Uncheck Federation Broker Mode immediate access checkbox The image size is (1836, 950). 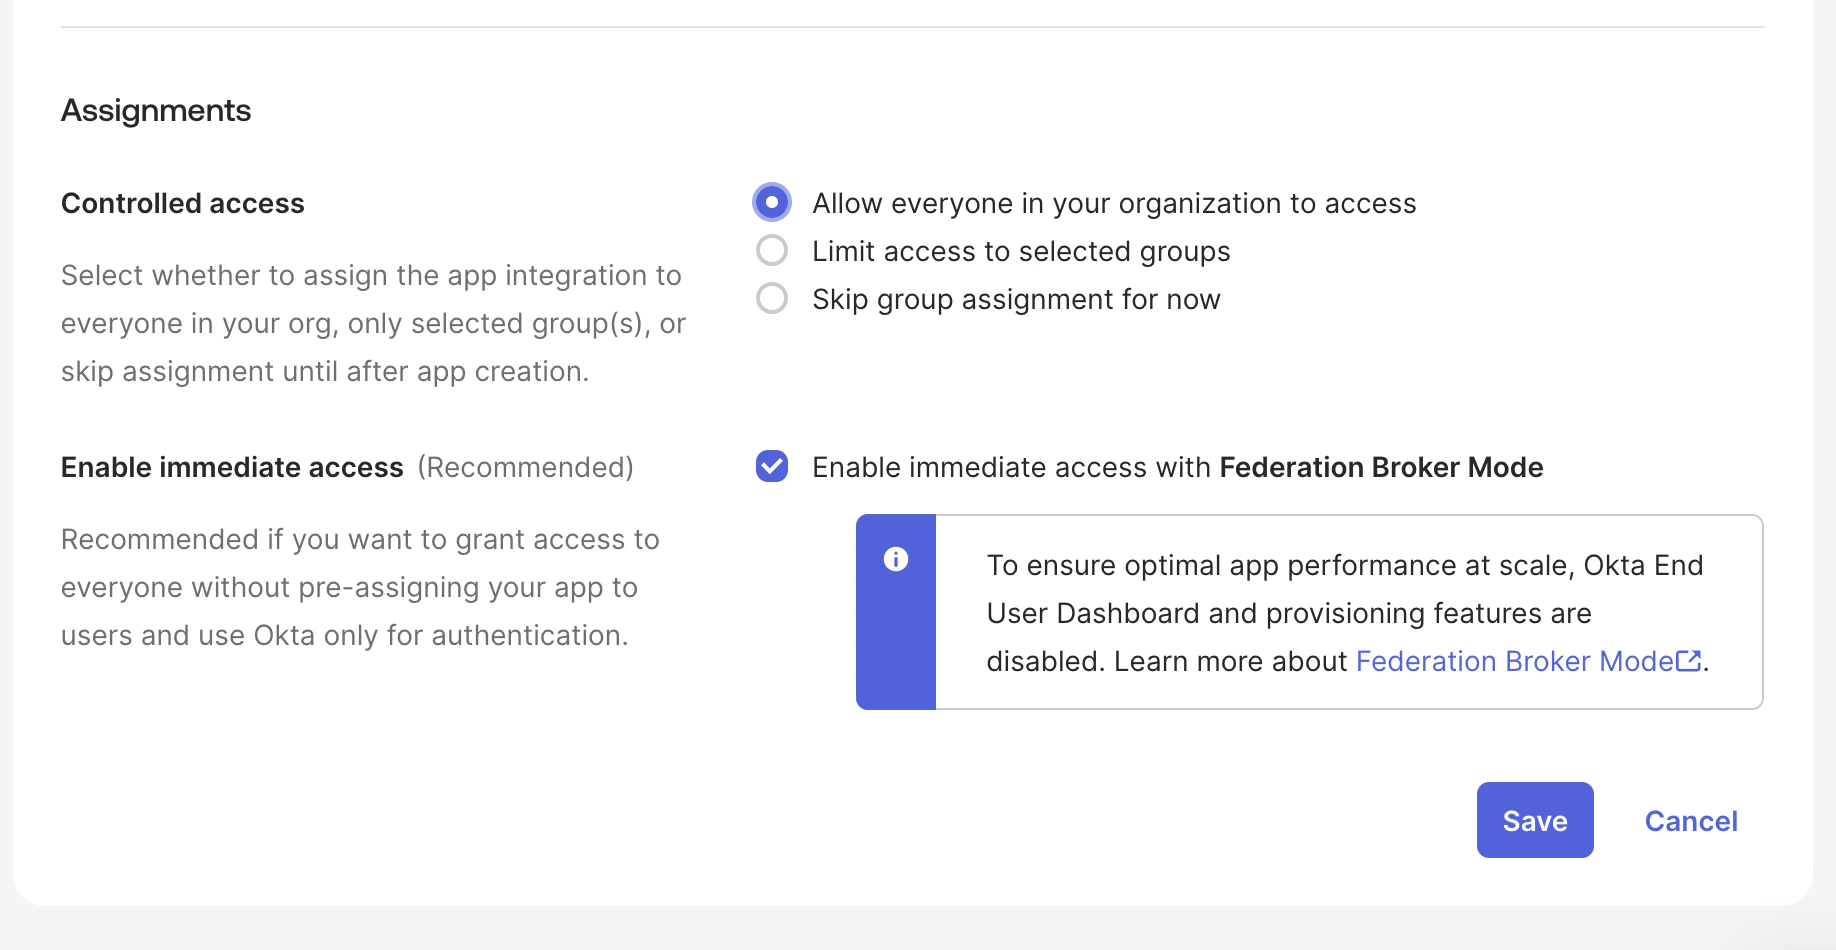(772, 467)
